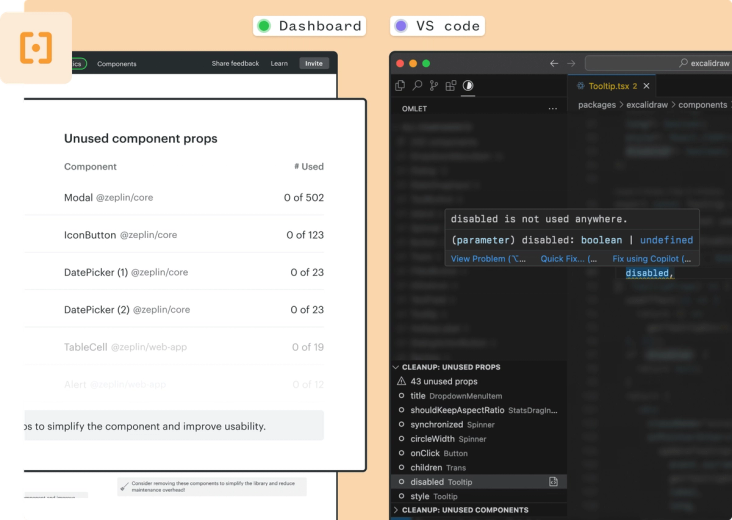732x520 pixels.
Task: Select the Omlet icon in activity bar
Action: point(468,85)
